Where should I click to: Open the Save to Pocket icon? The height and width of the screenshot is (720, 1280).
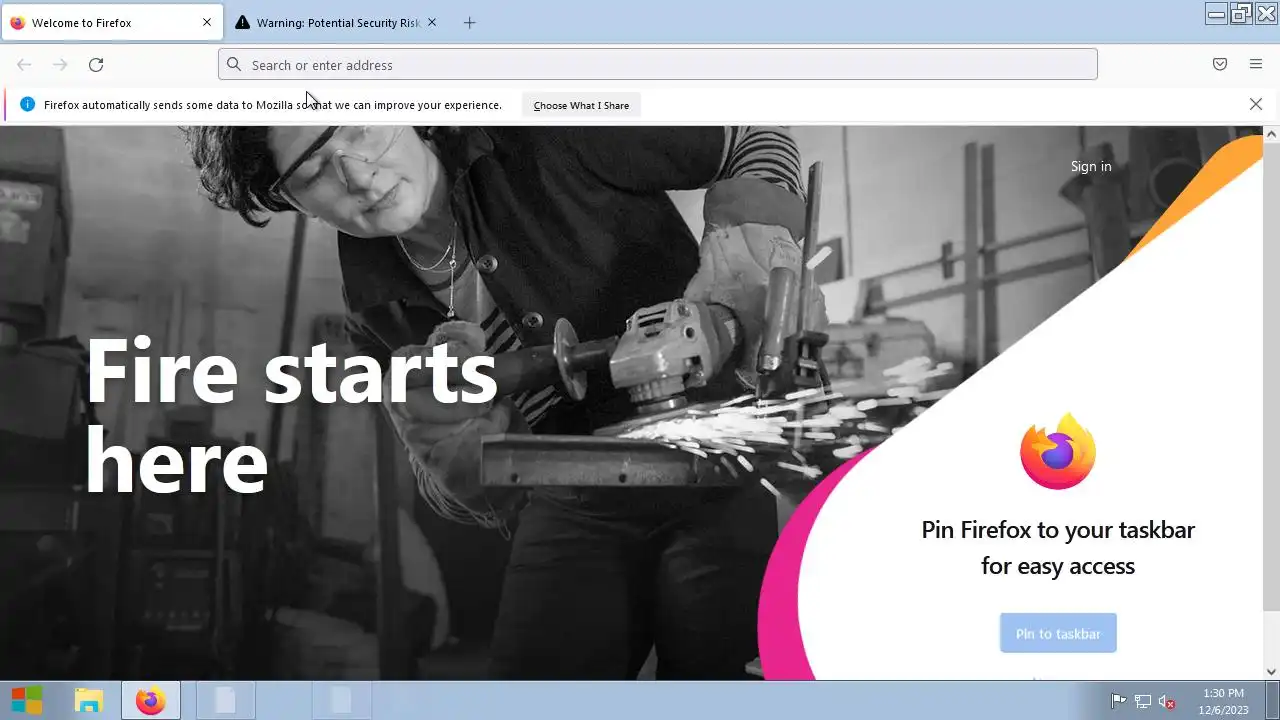click(1220, 65)
